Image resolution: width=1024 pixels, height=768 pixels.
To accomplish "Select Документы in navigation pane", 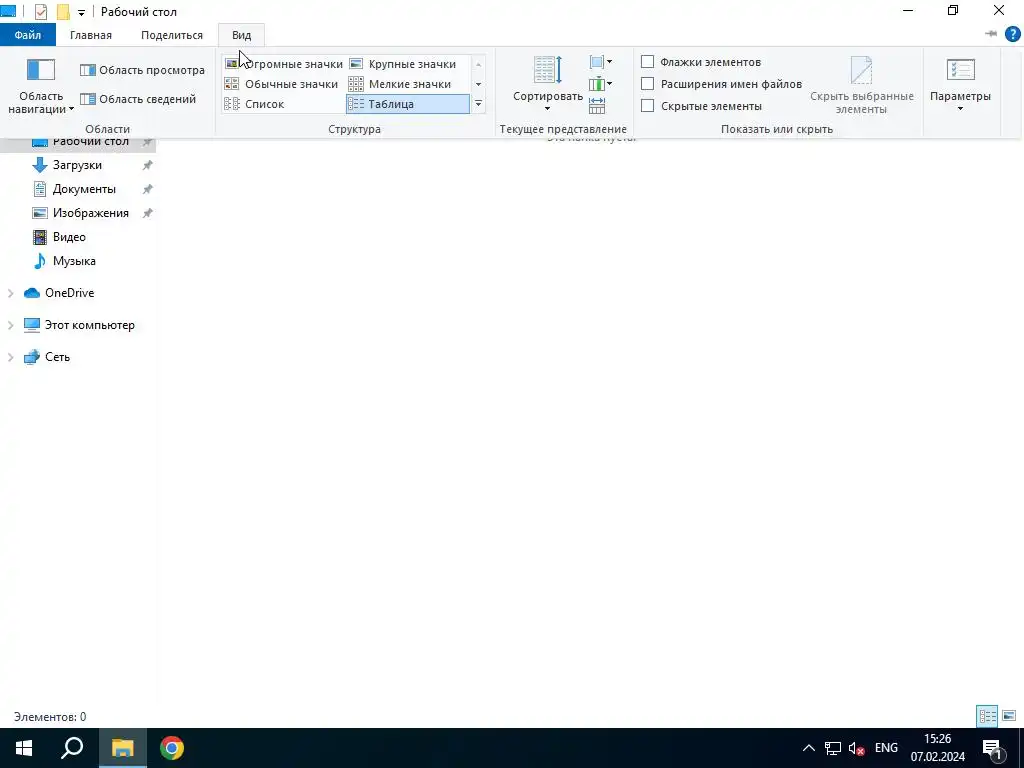I will click(x=84, y=189).
